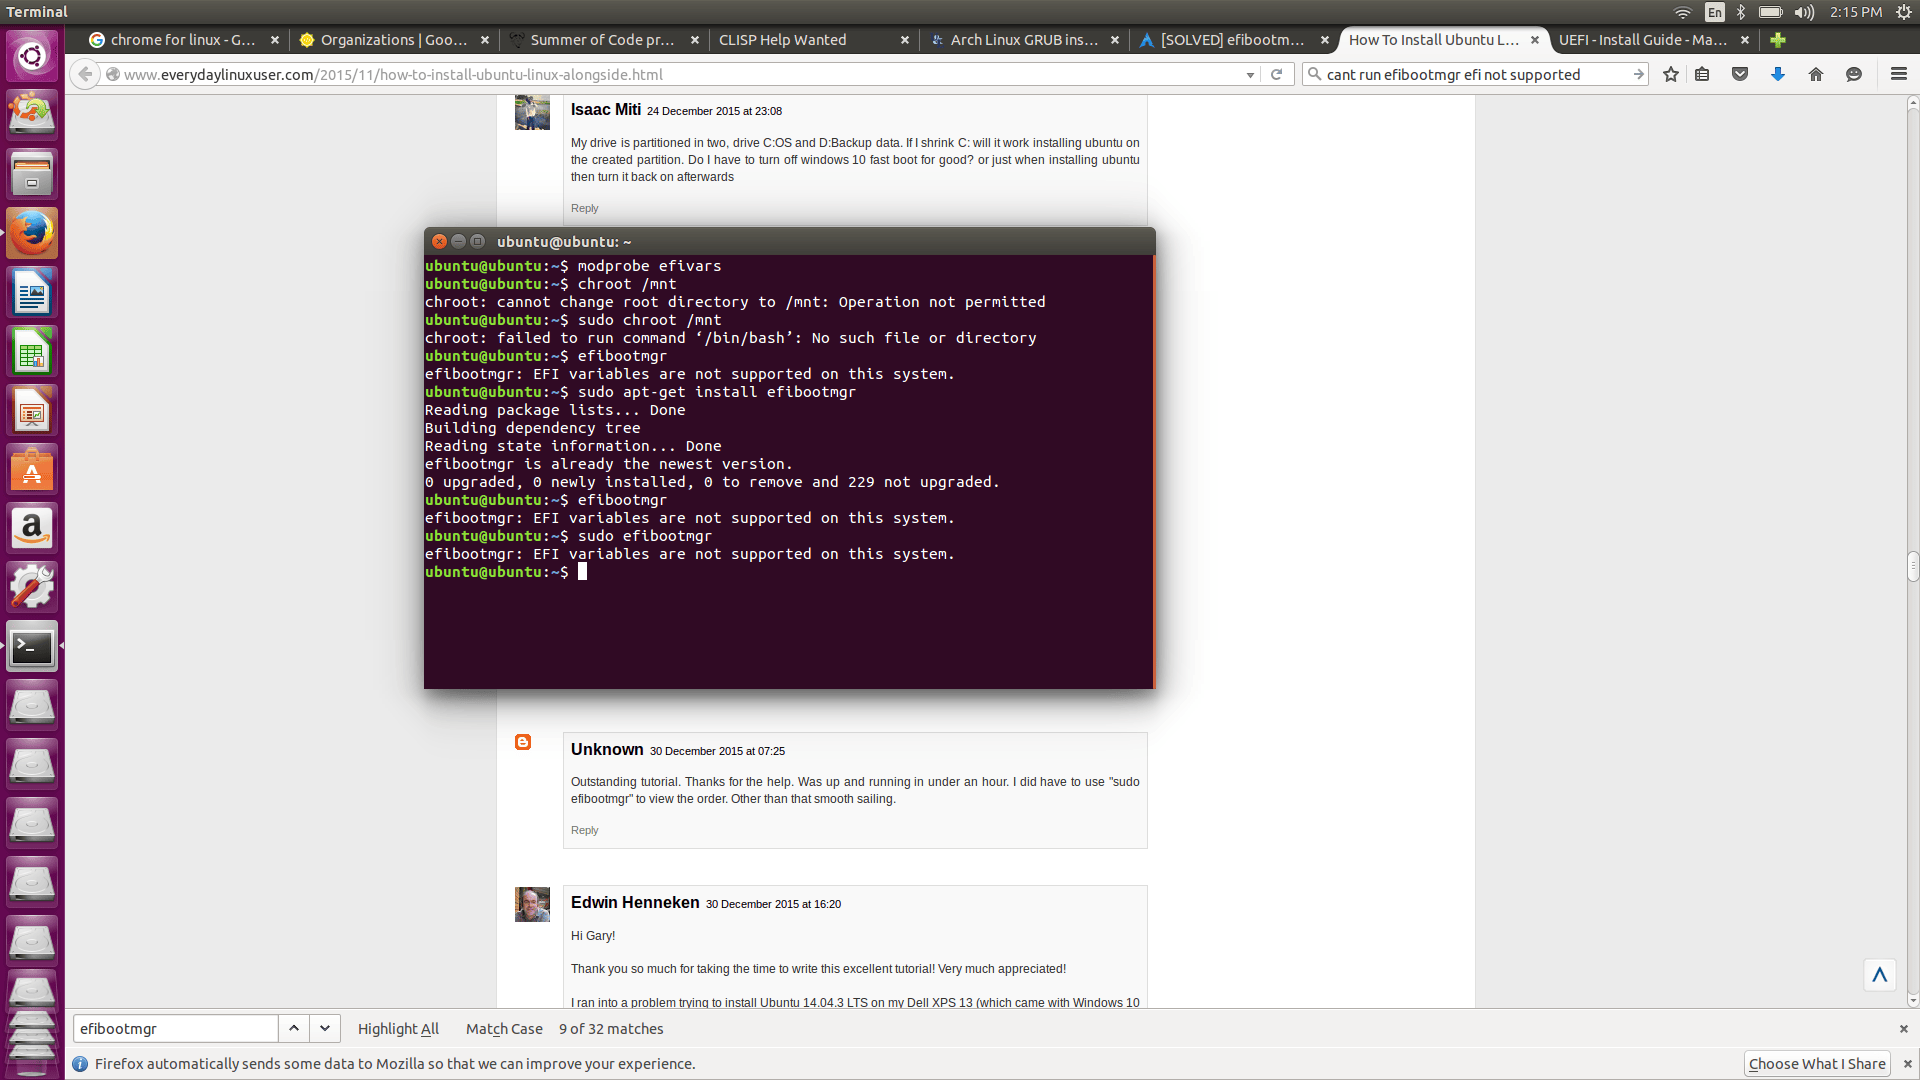Open keyboard language En indicator

(x=1714, y=12)
